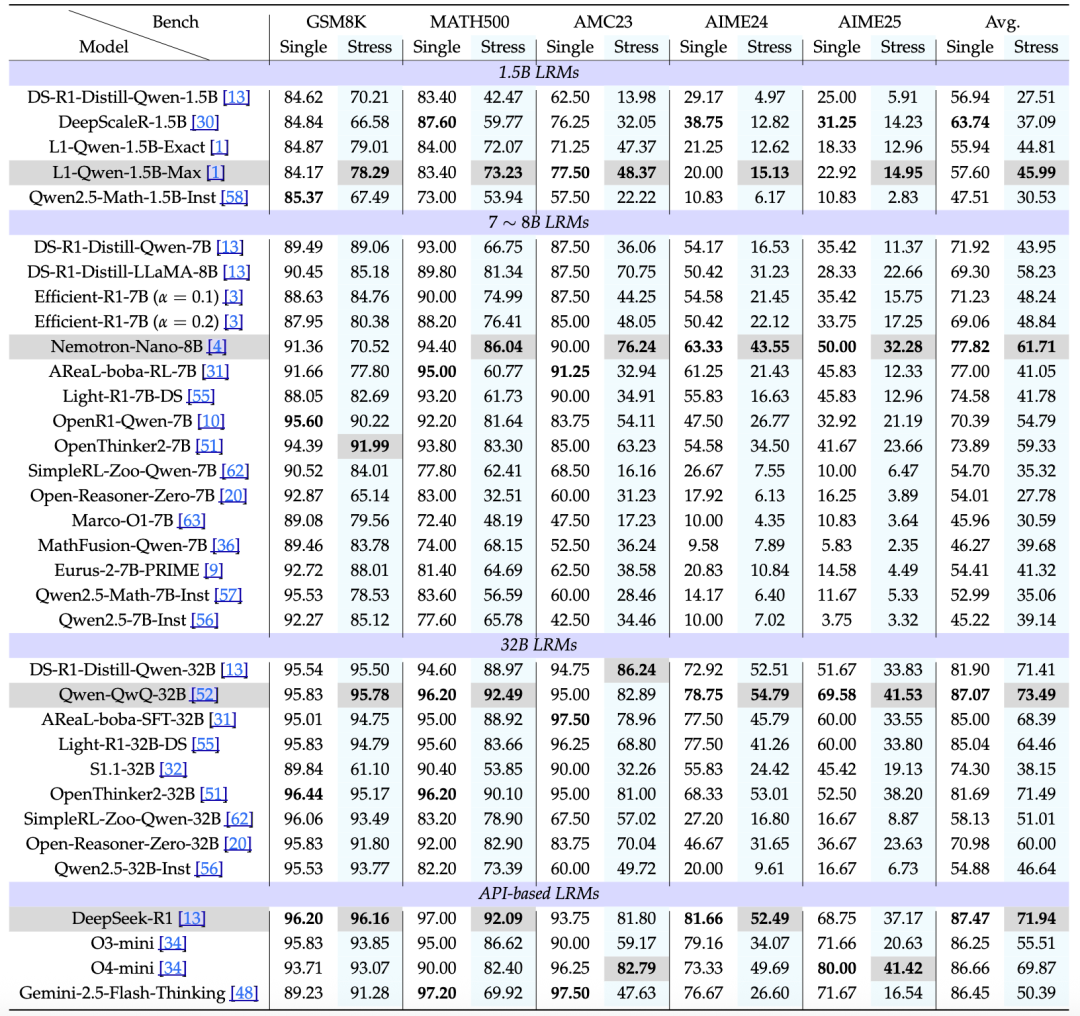Follow reference [55] after Light-R1-32B-DS
This screenshot has height=1016, width=1080.
(x=205, y=744)
